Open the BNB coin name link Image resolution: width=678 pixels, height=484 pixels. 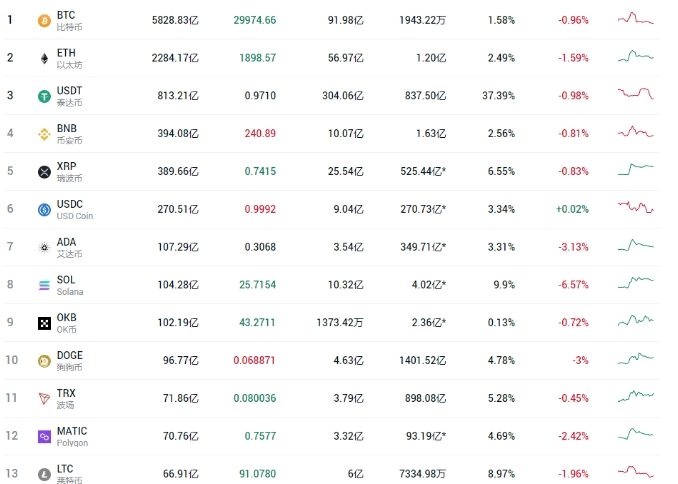[67, 128]
